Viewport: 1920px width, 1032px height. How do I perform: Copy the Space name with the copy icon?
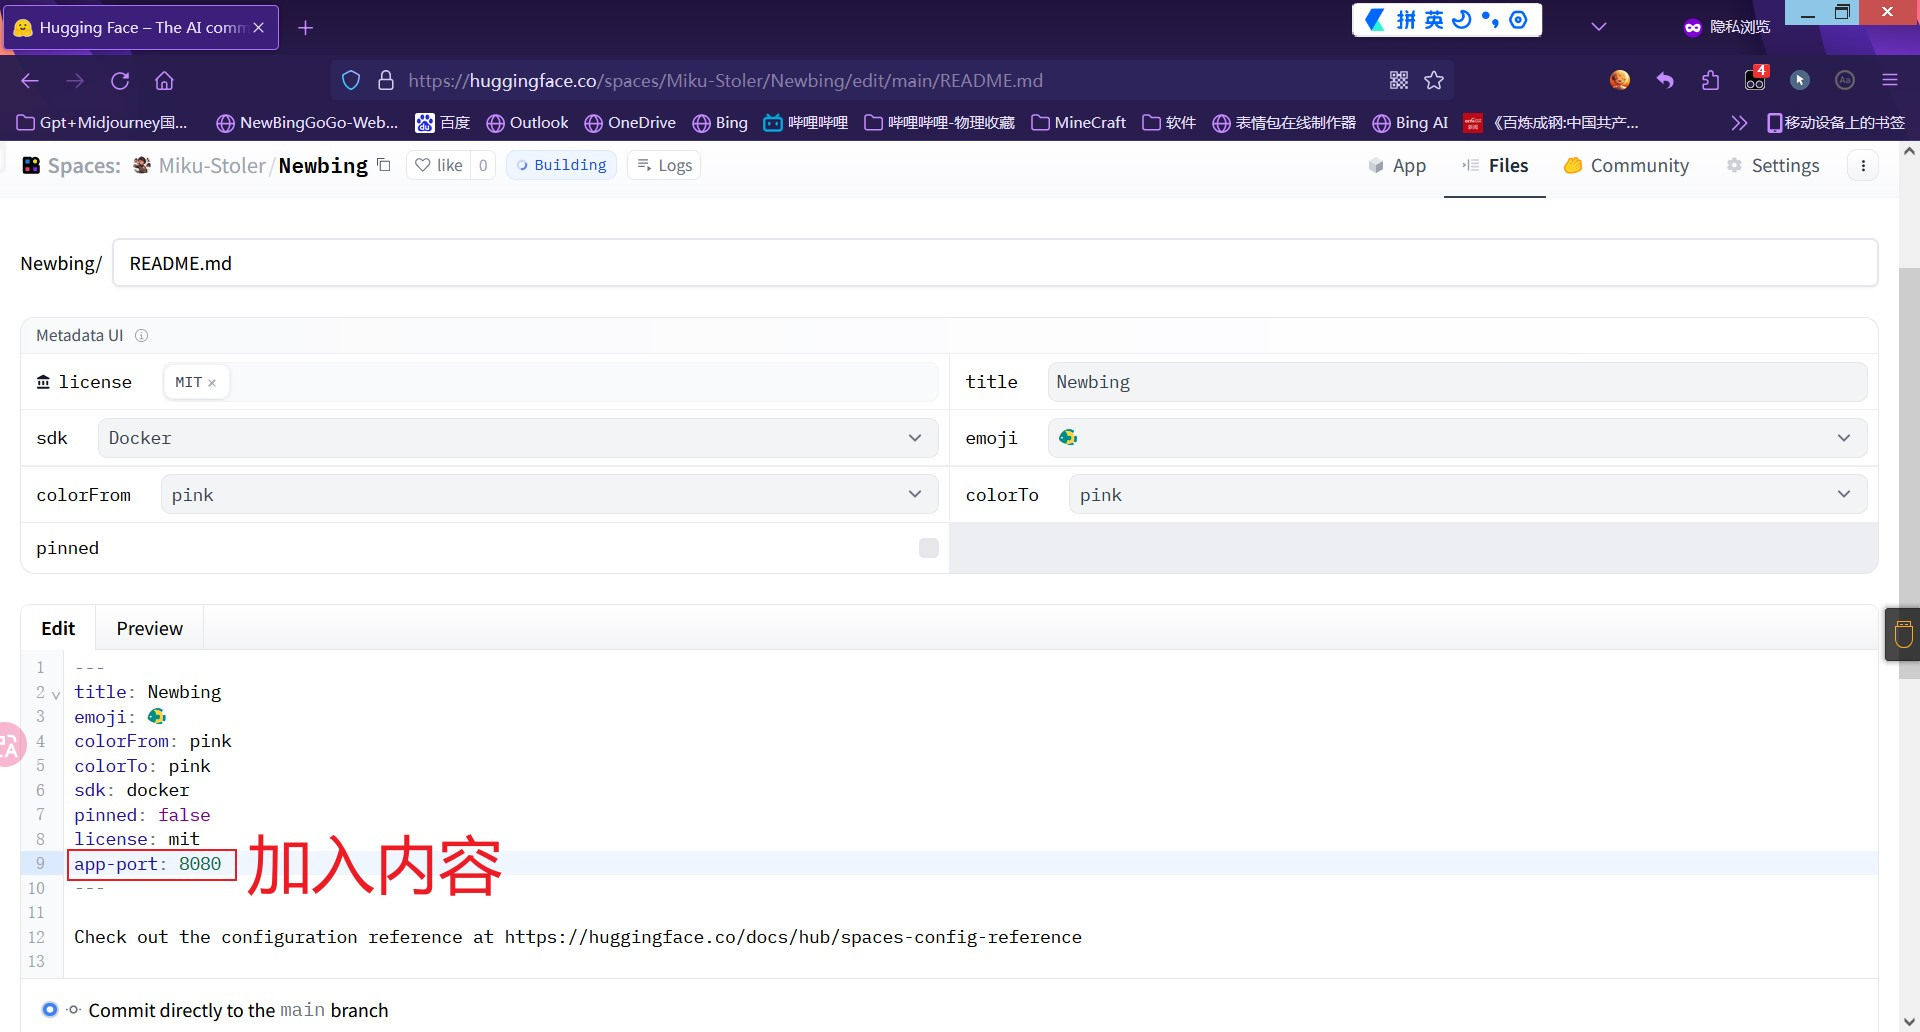tap(384, 165)
